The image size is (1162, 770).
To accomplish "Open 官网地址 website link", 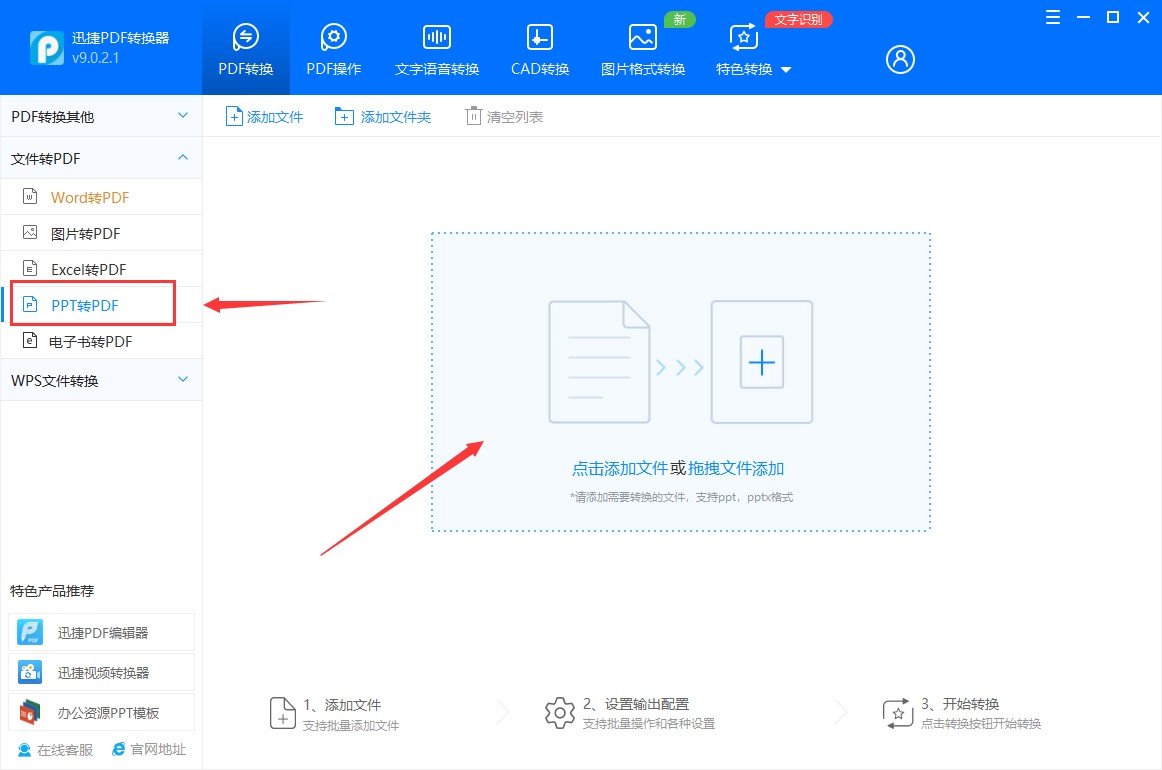I will click(x=149, y=749).
